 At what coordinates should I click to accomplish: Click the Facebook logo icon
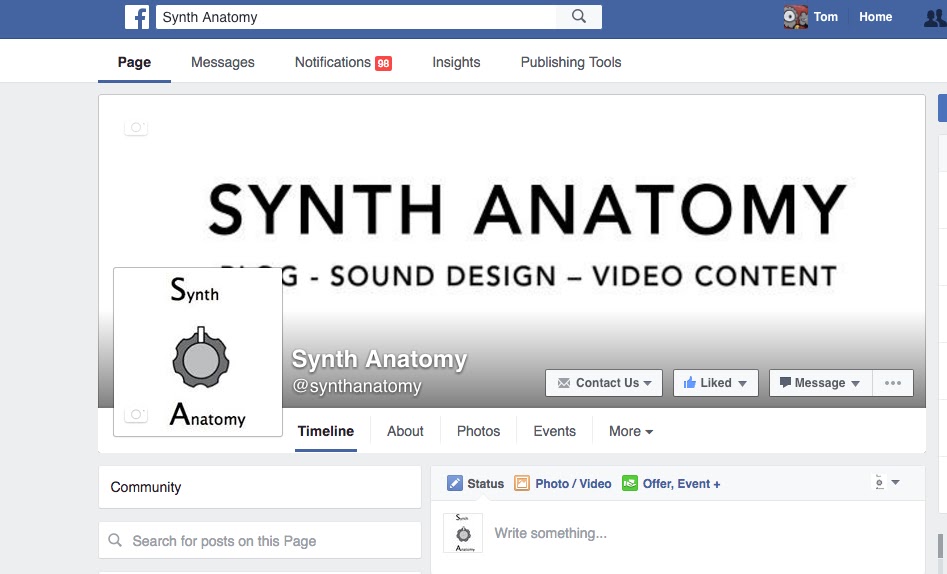click(x=137, y=17)
